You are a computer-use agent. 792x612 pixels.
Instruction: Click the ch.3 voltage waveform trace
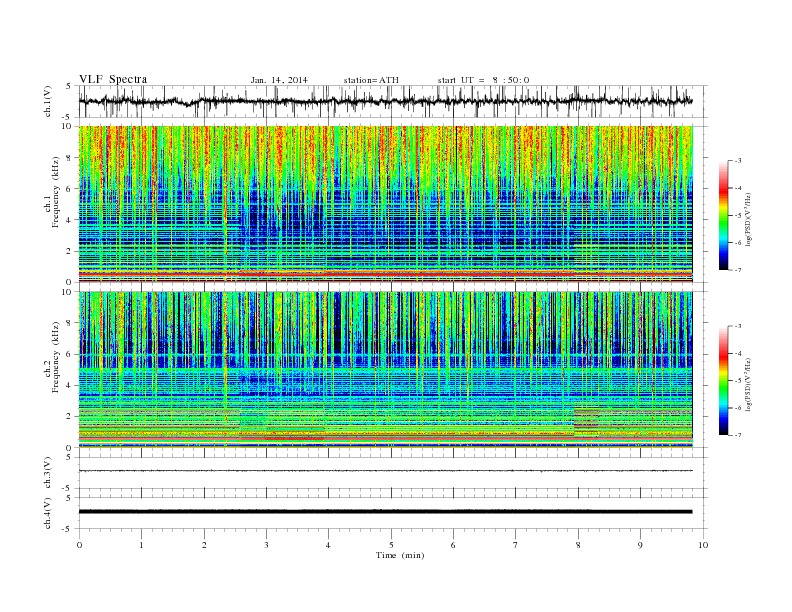(385, 471)
